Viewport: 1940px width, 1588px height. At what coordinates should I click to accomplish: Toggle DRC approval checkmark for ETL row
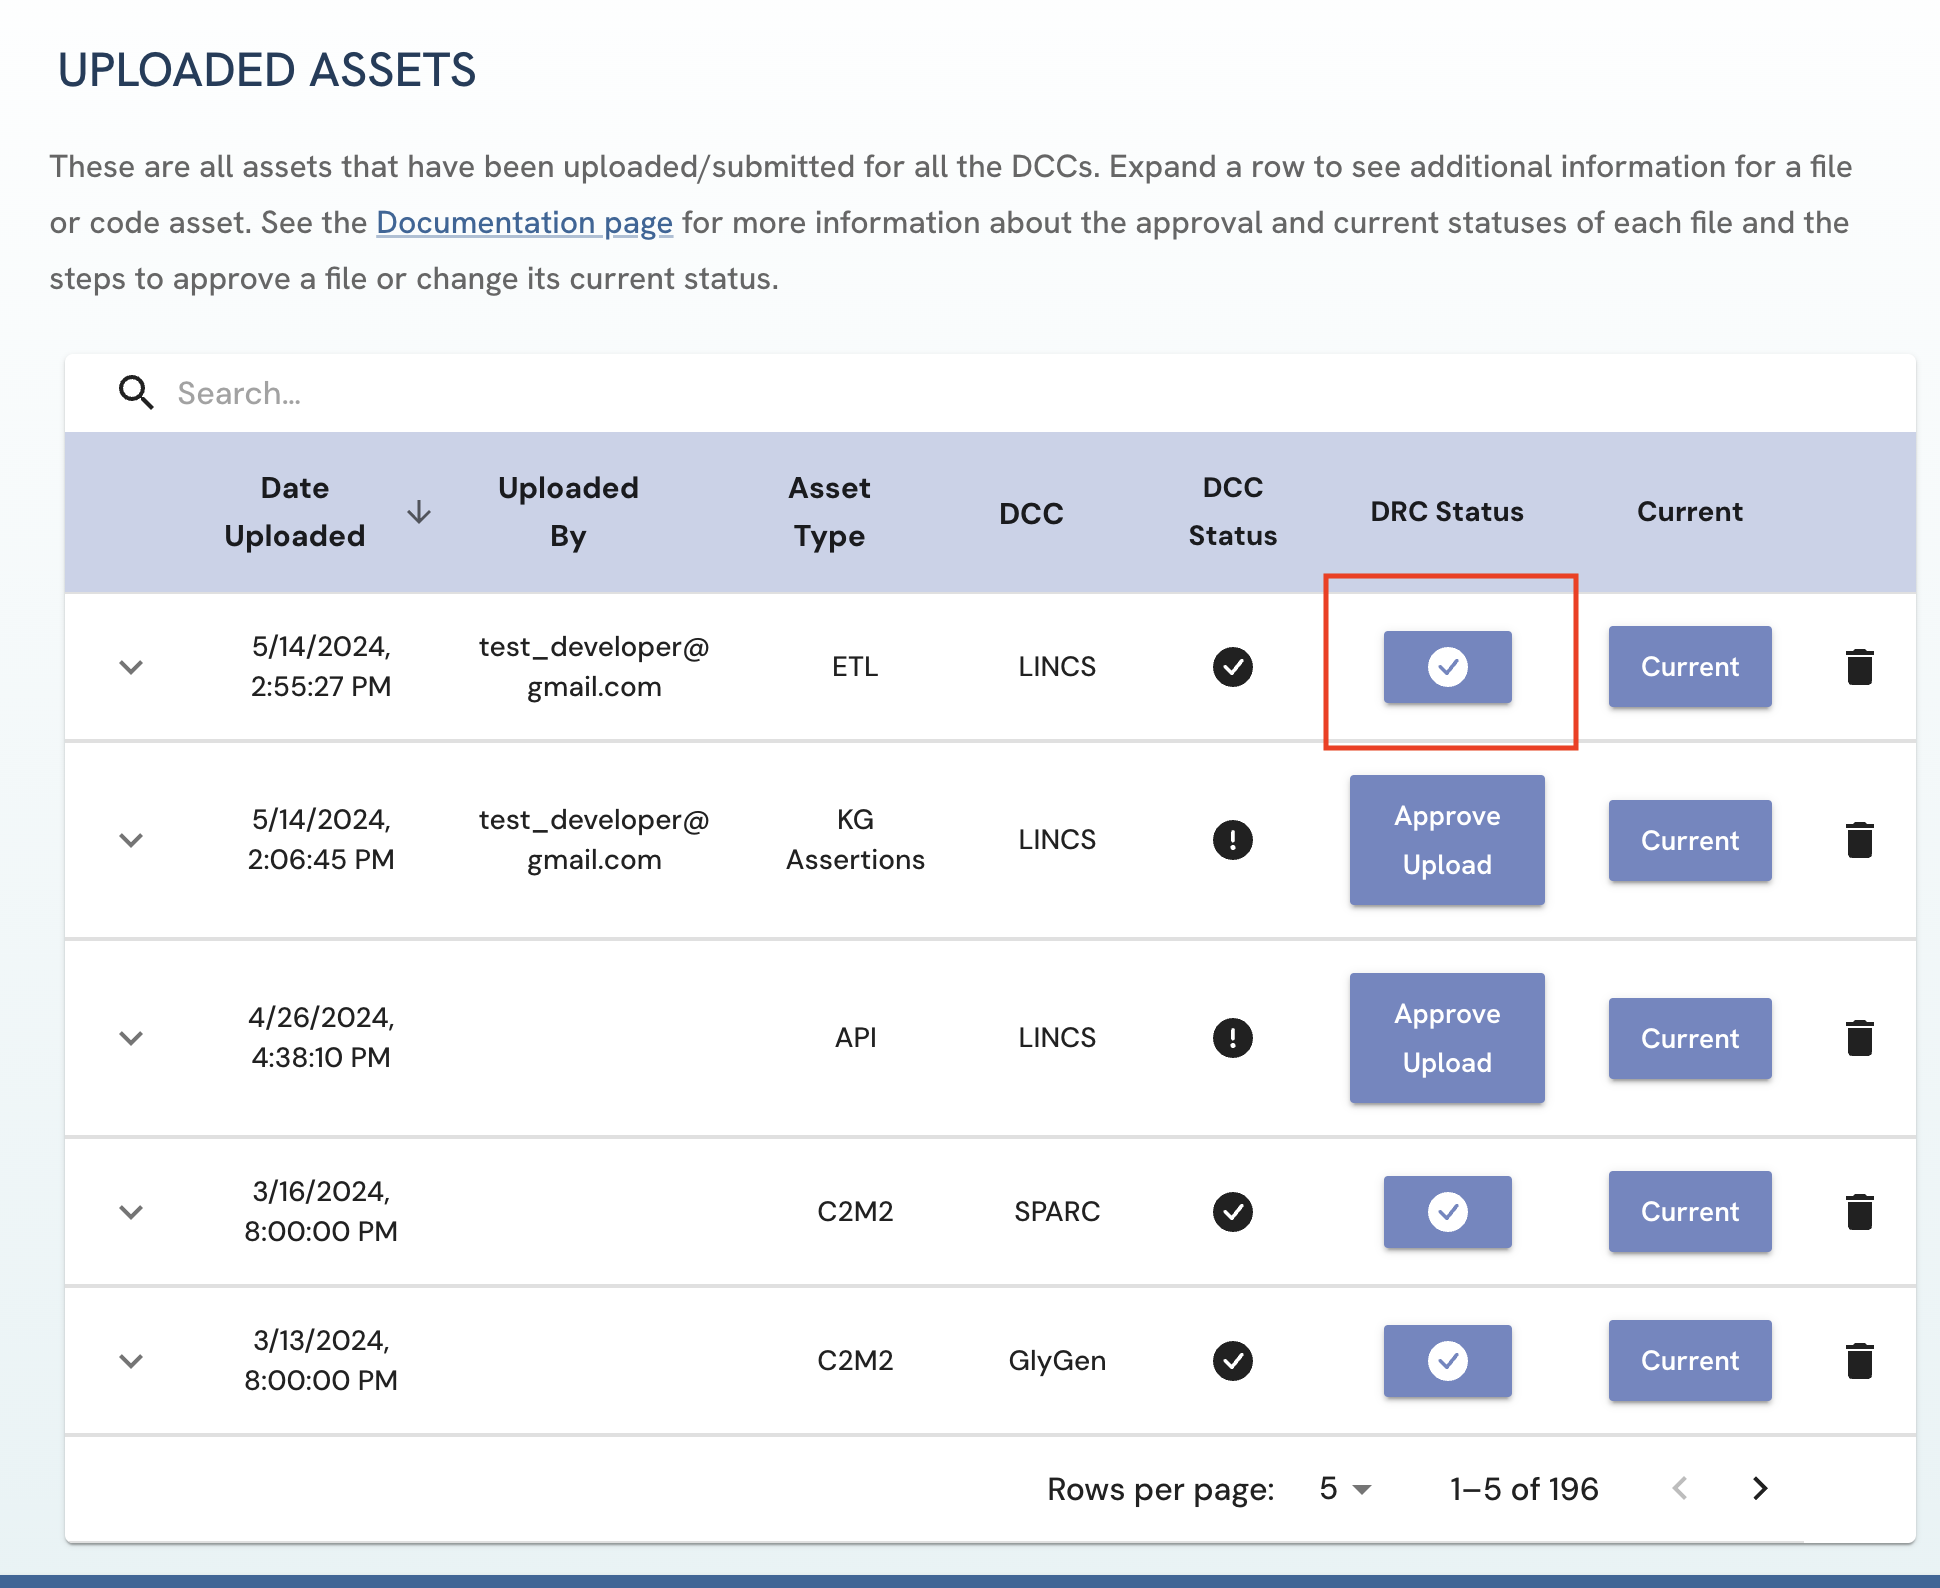tap(1447, 667)
